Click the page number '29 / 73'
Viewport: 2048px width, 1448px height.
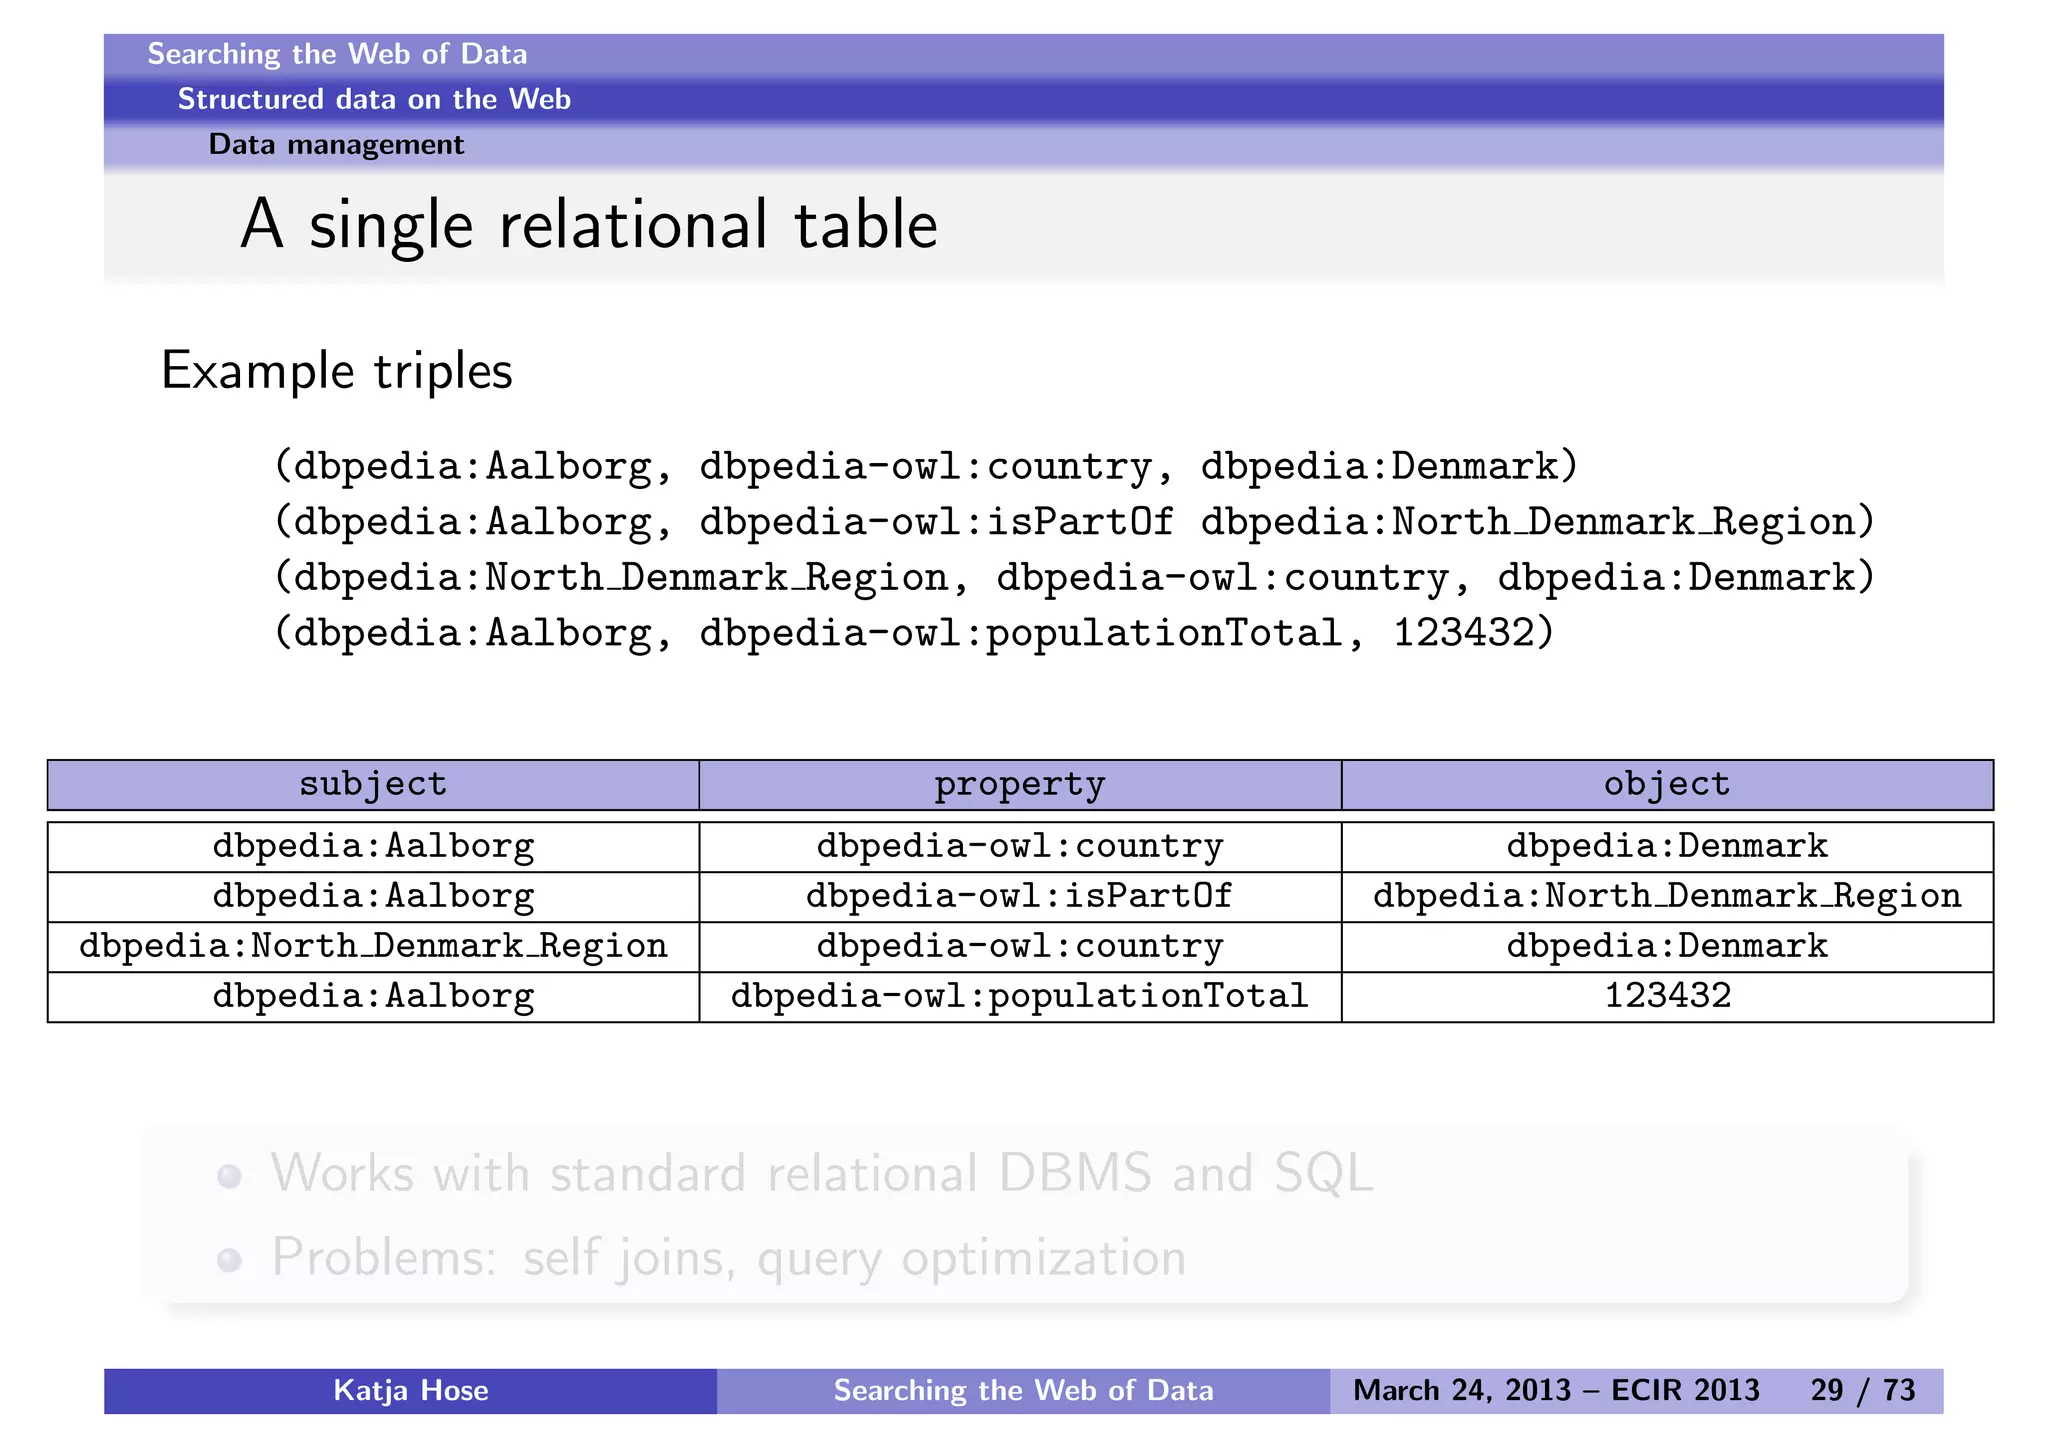pos(1863,1391)
